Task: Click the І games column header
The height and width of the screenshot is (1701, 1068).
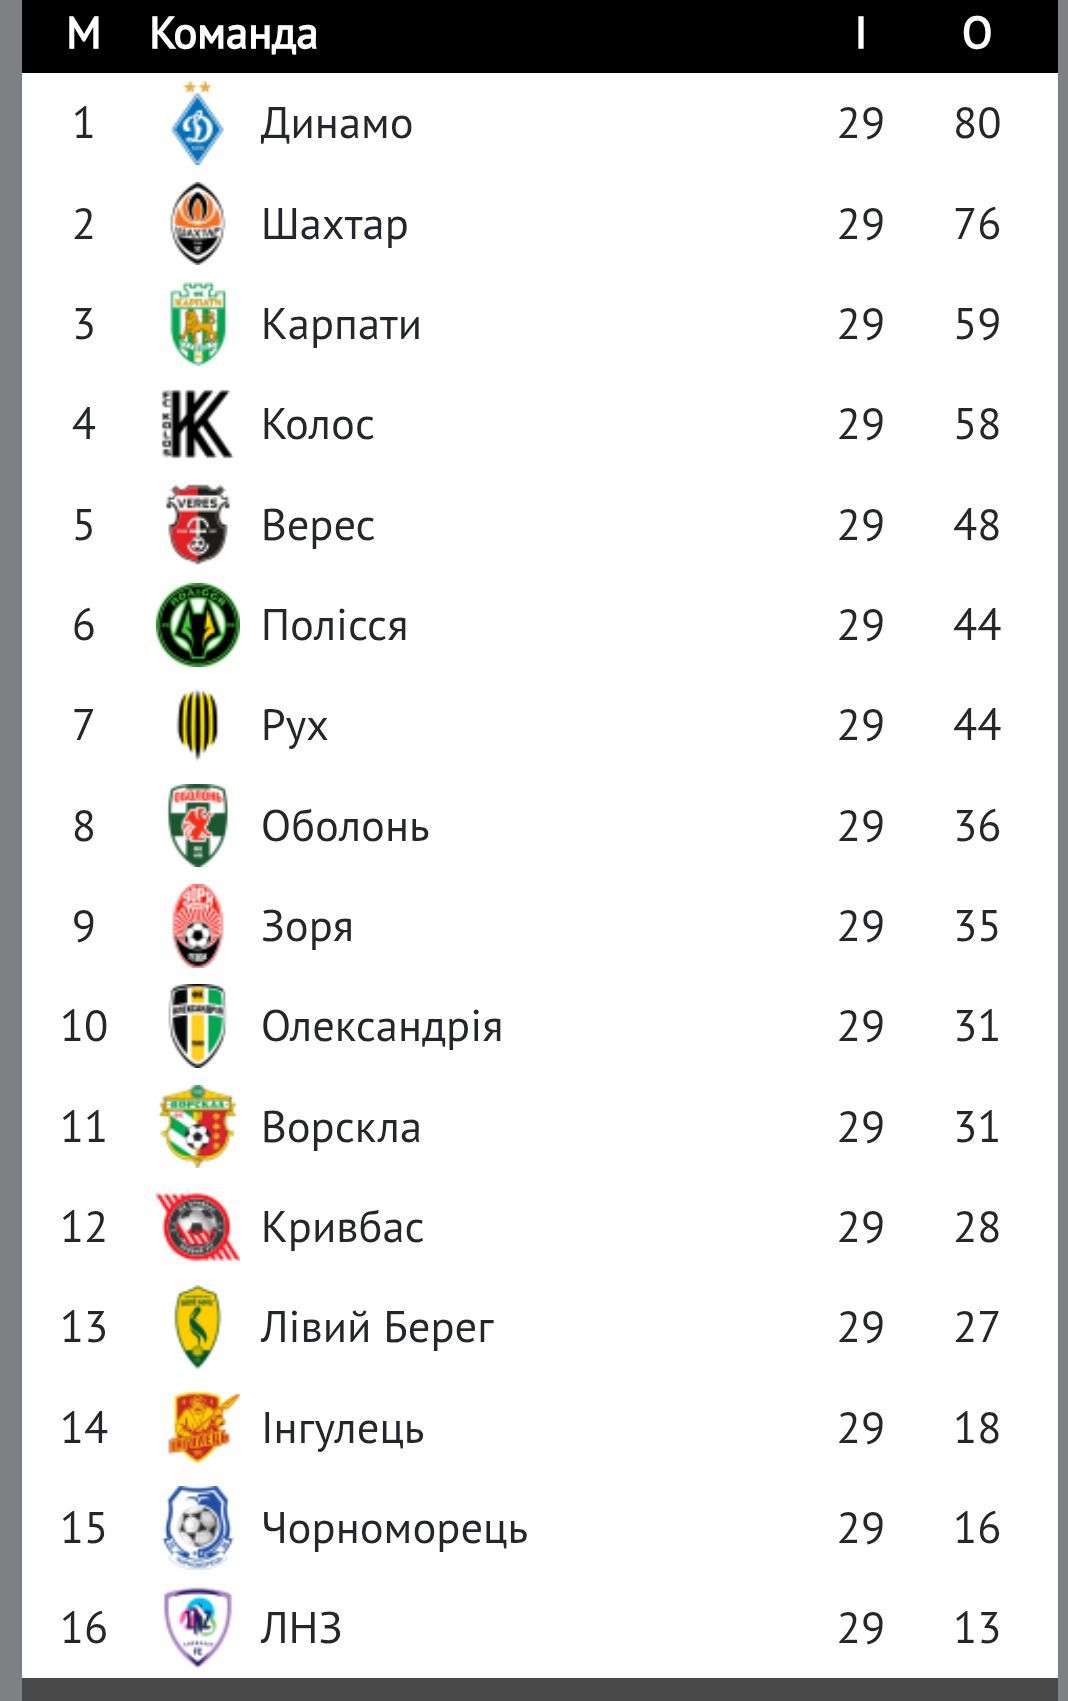Action: [860, 35]
